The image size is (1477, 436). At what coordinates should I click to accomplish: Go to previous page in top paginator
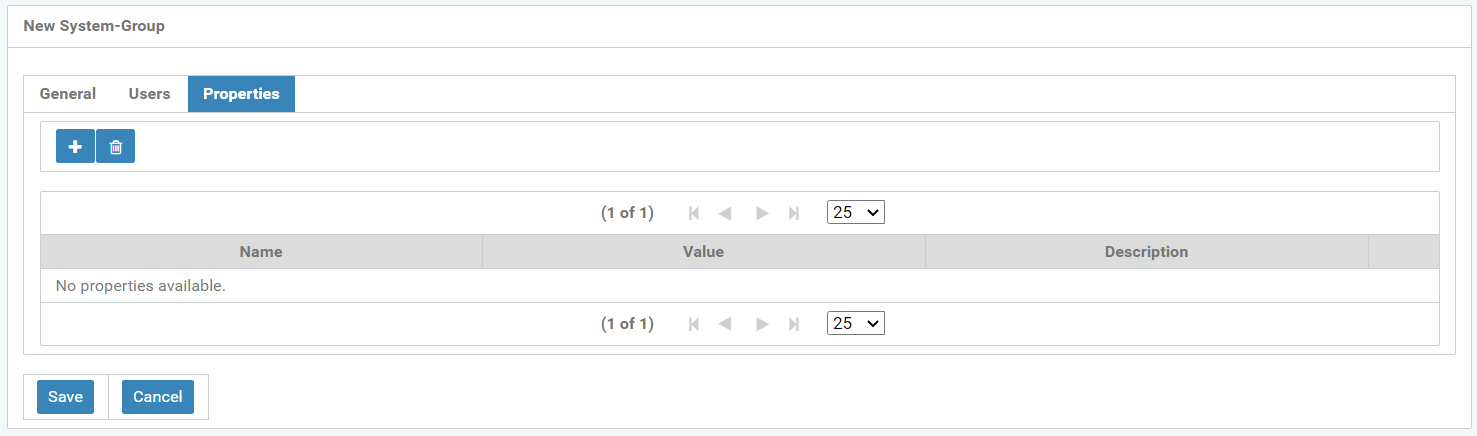pyautogui.click(x=725, y=213)
